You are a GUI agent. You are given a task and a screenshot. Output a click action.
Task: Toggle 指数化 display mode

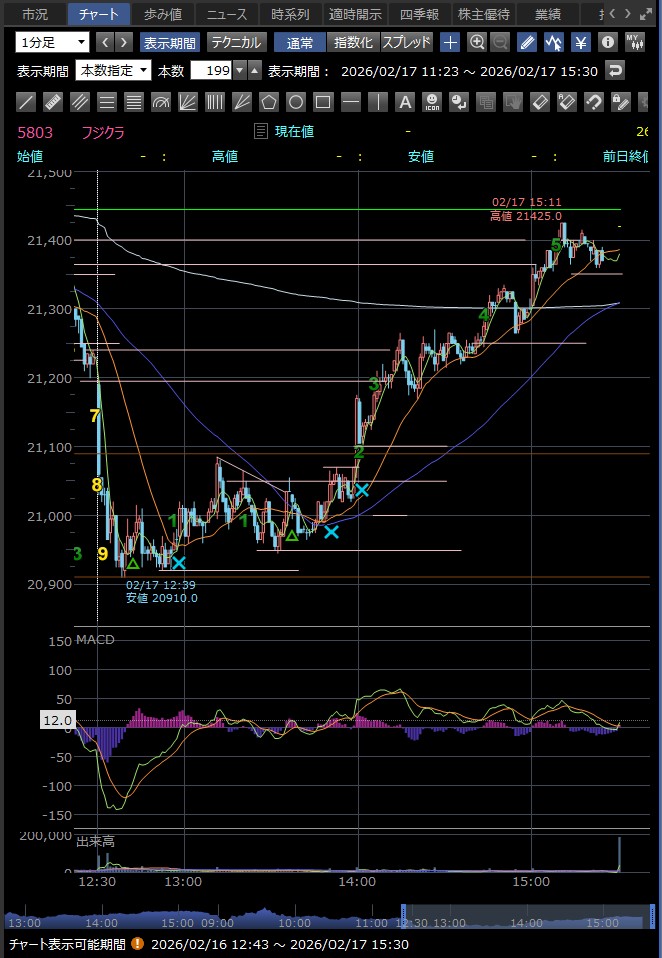352,42
